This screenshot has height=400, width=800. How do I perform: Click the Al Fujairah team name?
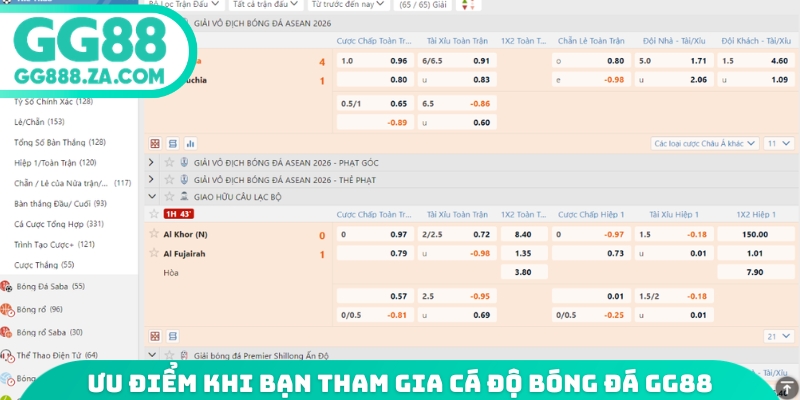[x=184, y=254]
